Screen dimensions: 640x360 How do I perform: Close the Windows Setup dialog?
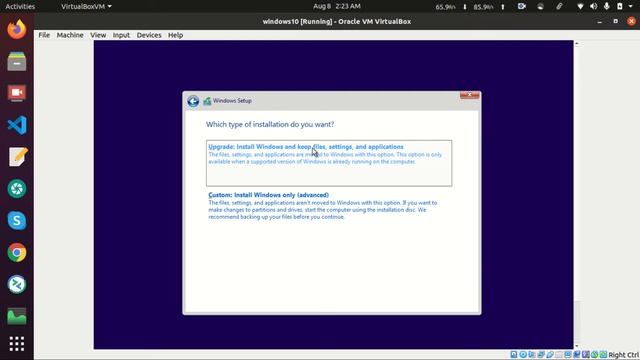[x=469, y=95]
